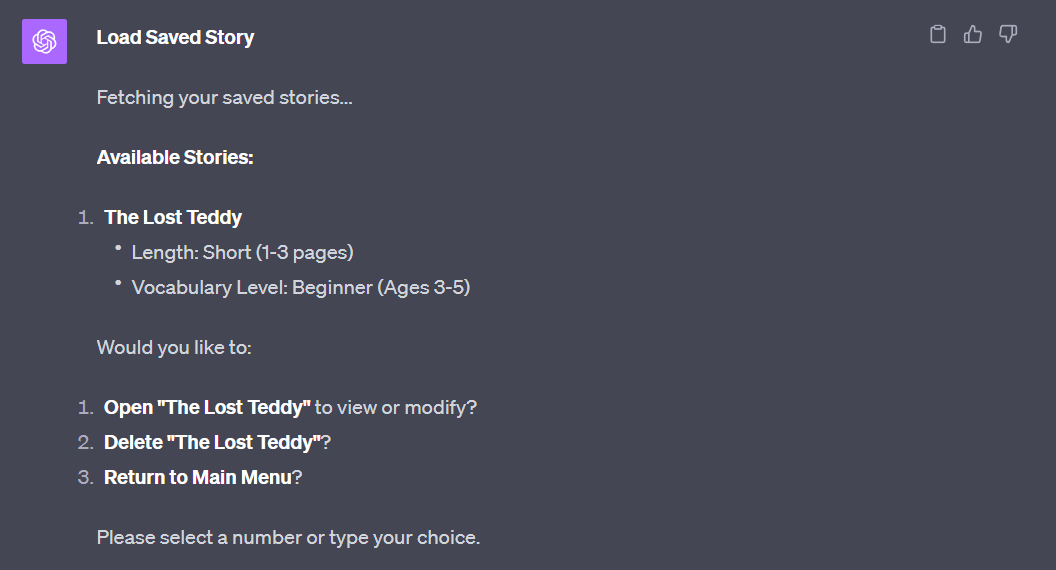Click "The Lost Teddy" story title
The image size is (1056, 570).
173,218
